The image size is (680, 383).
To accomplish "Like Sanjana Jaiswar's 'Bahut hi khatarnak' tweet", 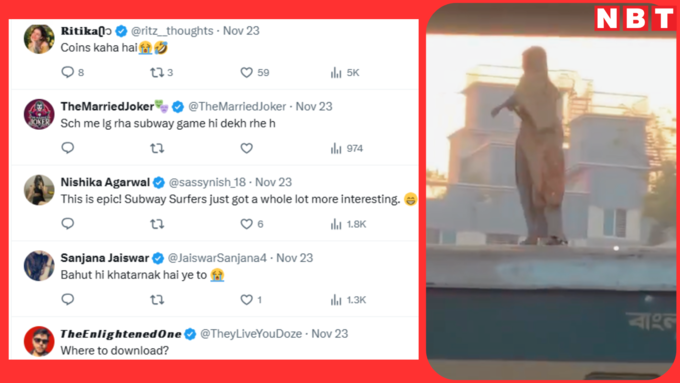I will (246, 300).
